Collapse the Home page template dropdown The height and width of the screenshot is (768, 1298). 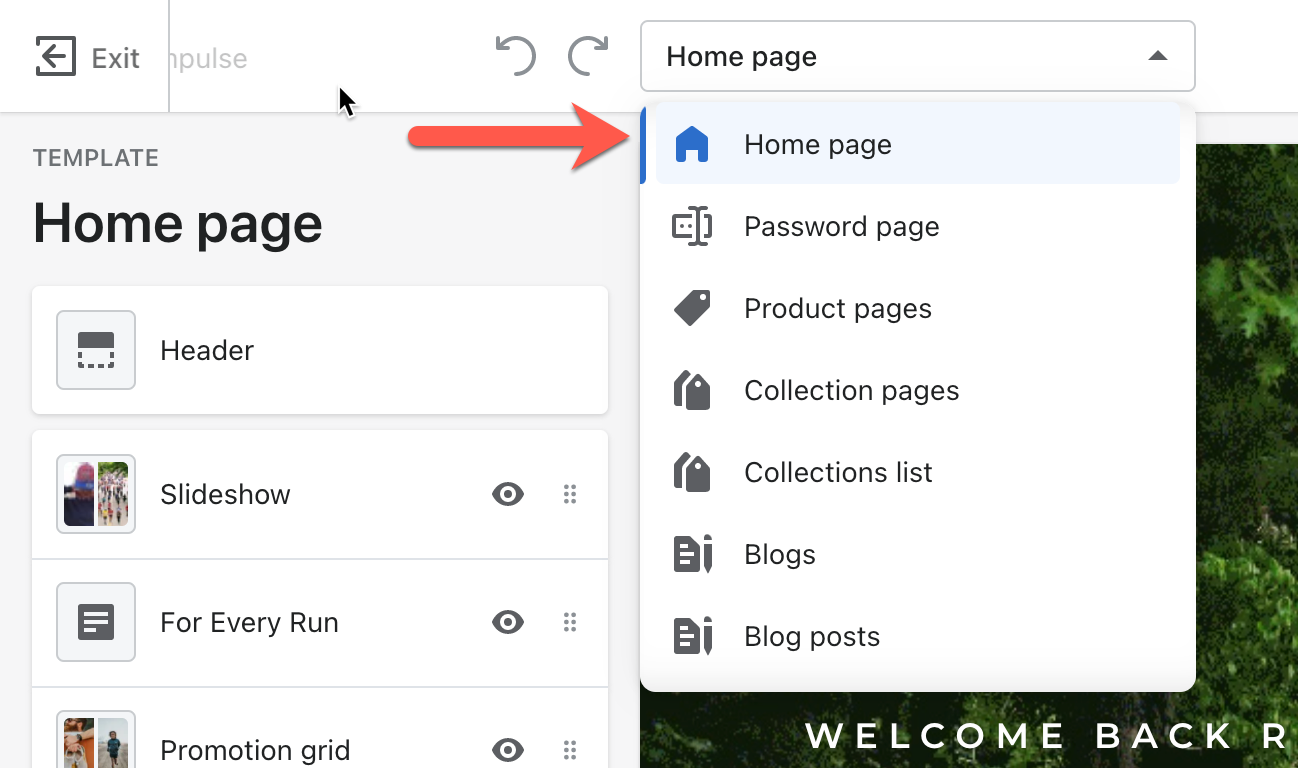tap(917, 56)
